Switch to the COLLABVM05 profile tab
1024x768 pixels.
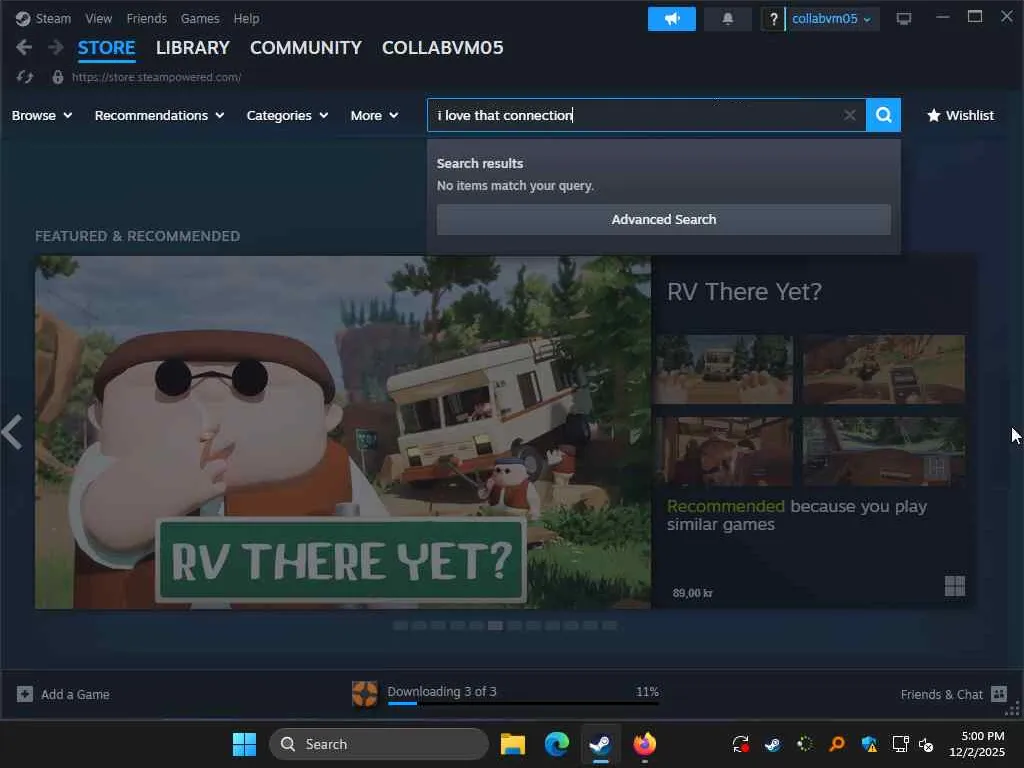pyautogui.click(x=443, y=48)
